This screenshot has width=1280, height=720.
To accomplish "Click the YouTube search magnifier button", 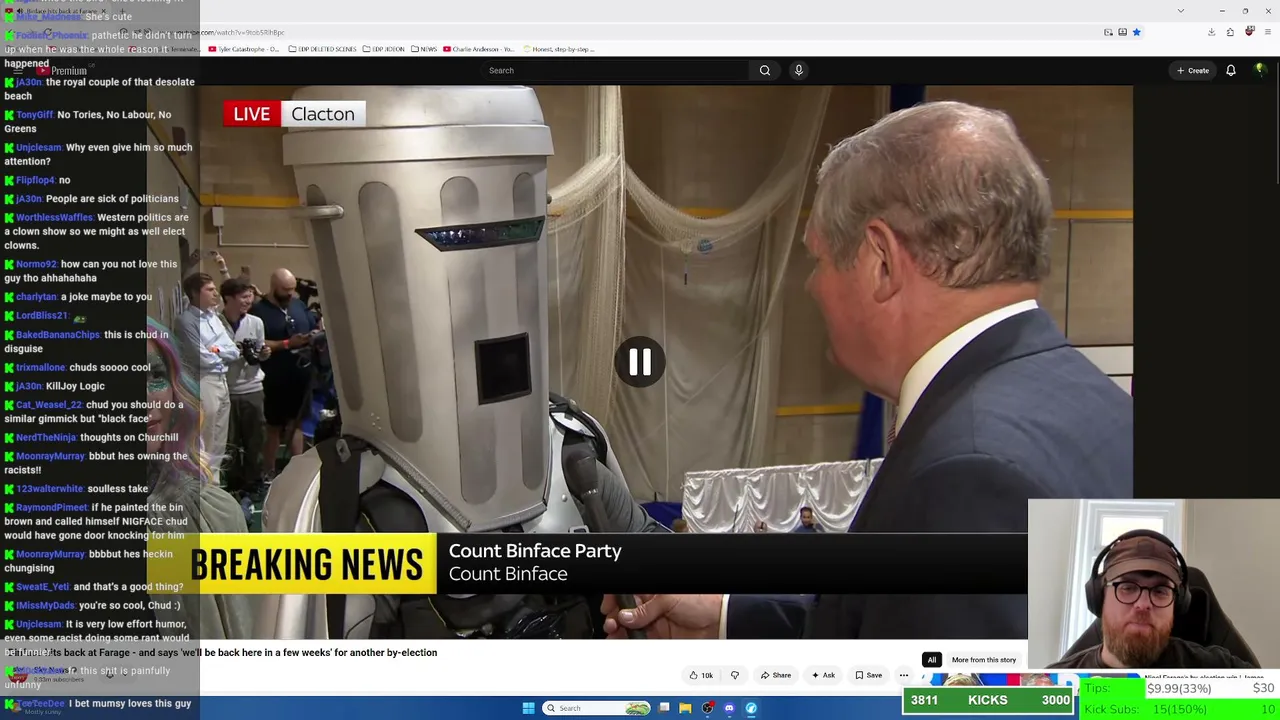I will [765, 70].
